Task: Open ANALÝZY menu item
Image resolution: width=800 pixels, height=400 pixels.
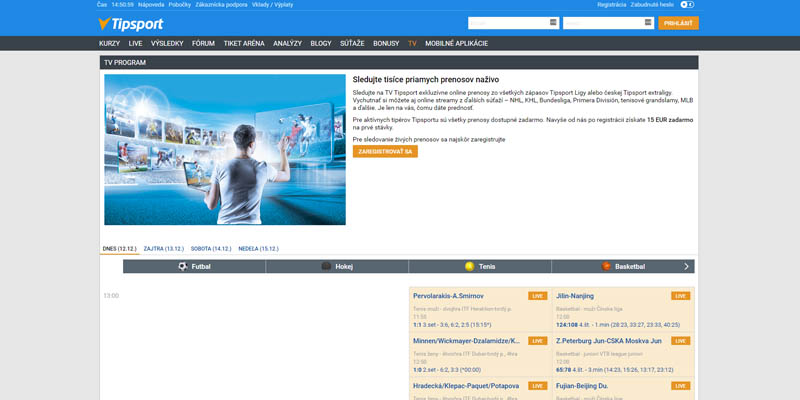Action: coord(287,43)
